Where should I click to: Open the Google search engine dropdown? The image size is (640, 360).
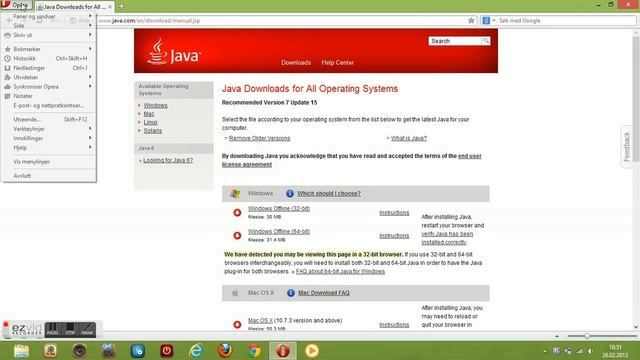489,20
